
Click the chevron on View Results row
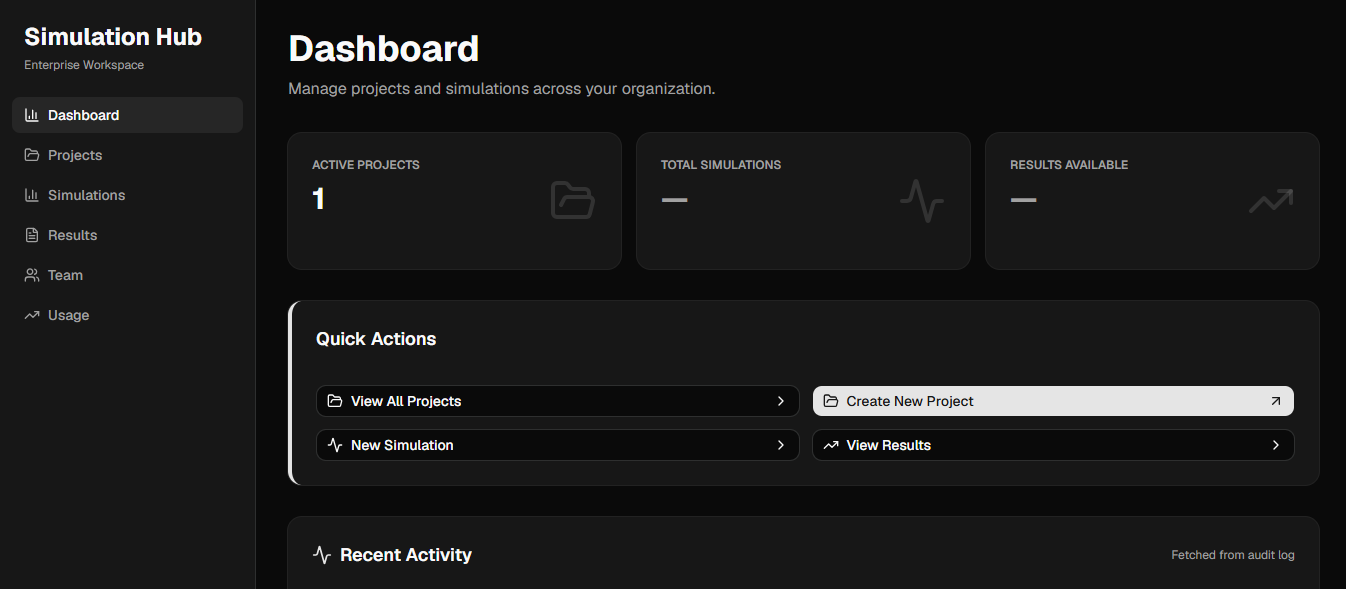[1276, 445]
